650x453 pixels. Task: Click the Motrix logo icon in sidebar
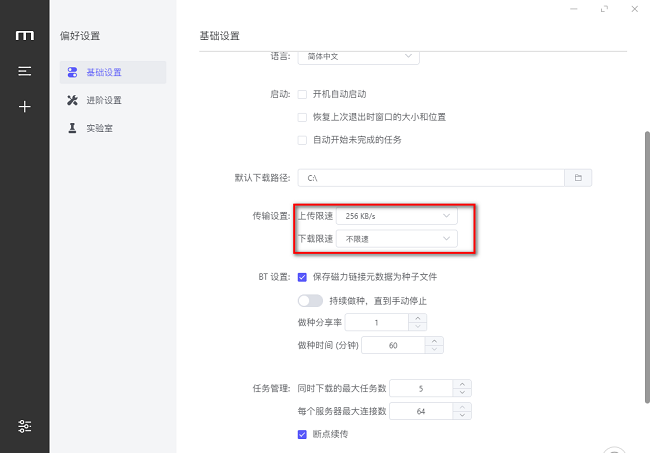pyautogui.click(x=25, y=36)
